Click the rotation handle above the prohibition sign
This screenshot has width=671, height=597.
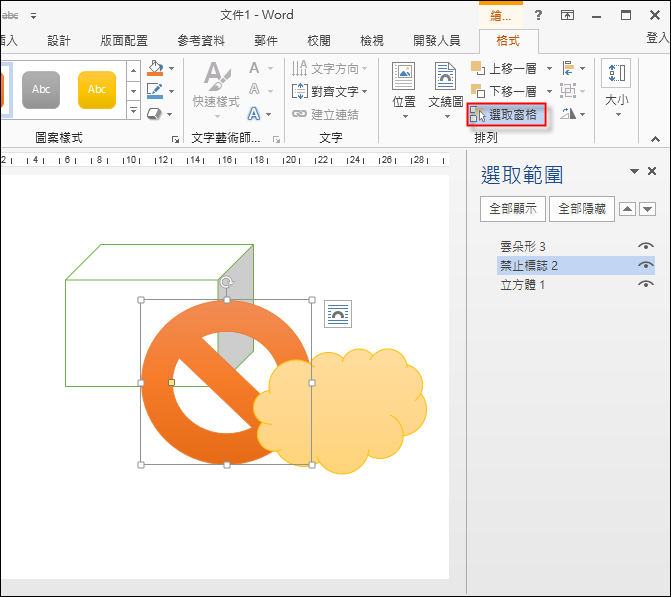(227, 282)
